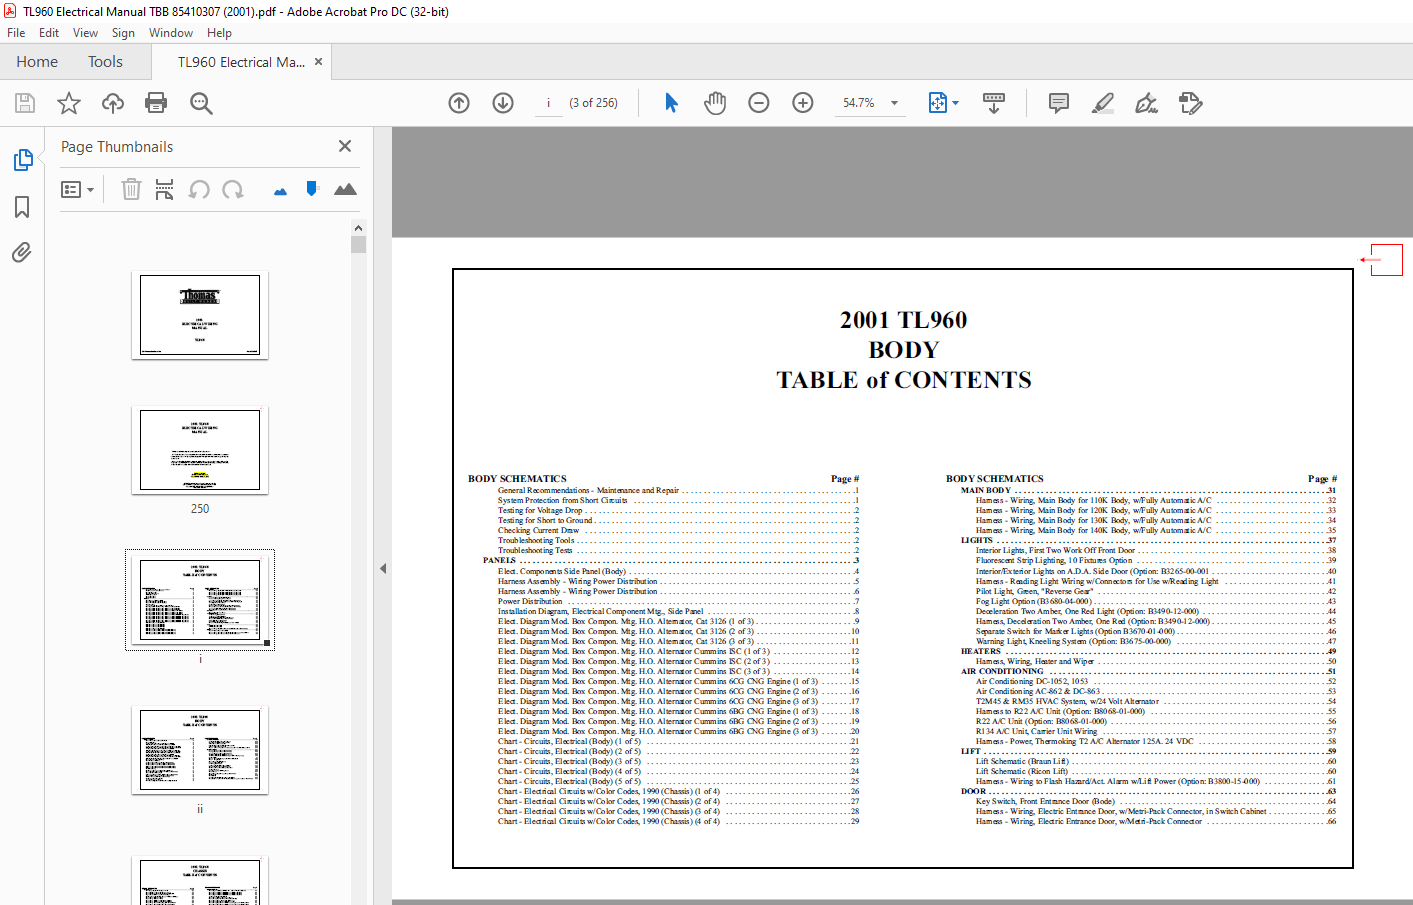Select first cover page thumbnail

(x=200, y=315)
